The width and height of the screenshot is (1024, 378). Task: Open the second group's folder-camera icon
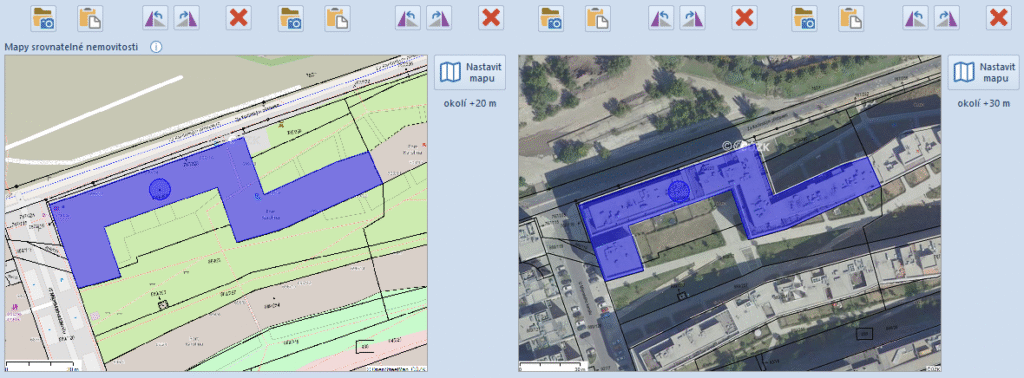click(291, 18)
